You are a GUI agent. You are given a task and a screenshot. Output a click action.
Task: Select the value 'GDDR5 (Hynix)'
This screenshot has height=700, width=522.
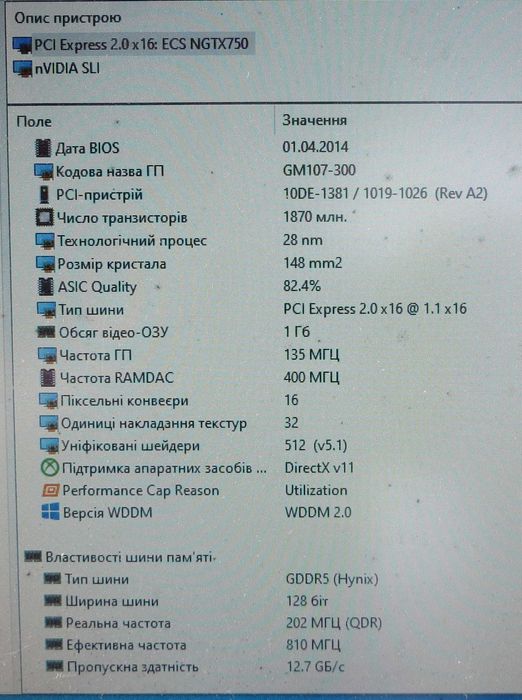[332, 579]
